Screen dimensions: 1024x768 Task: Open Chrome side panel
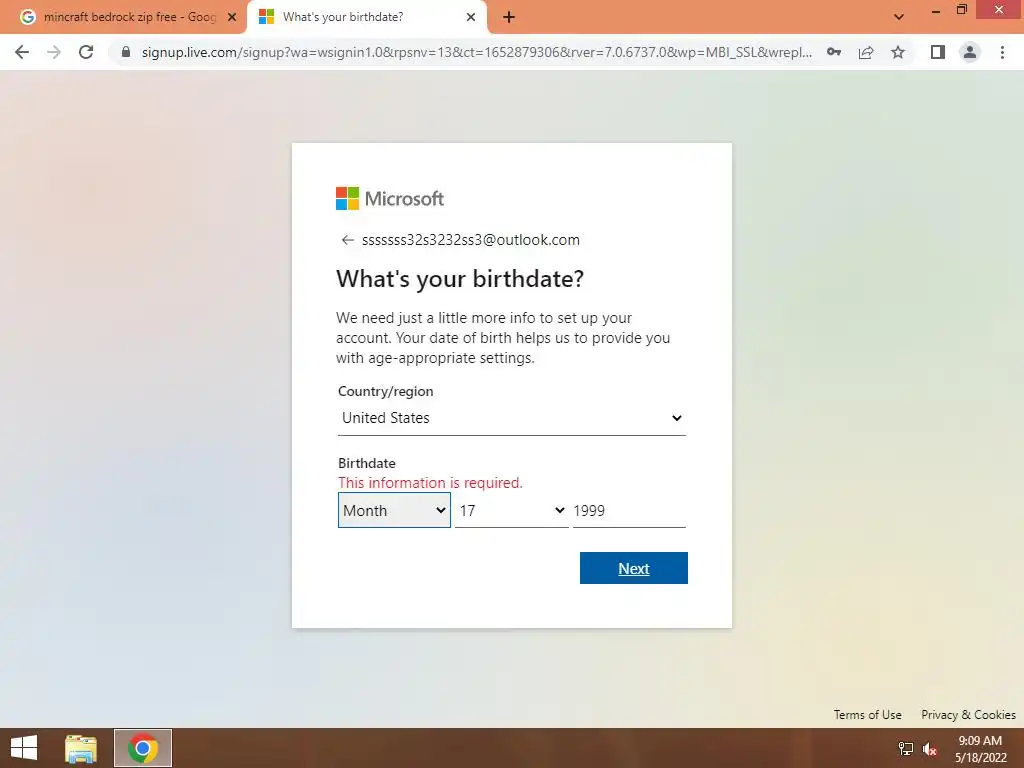tap(938, 52)
